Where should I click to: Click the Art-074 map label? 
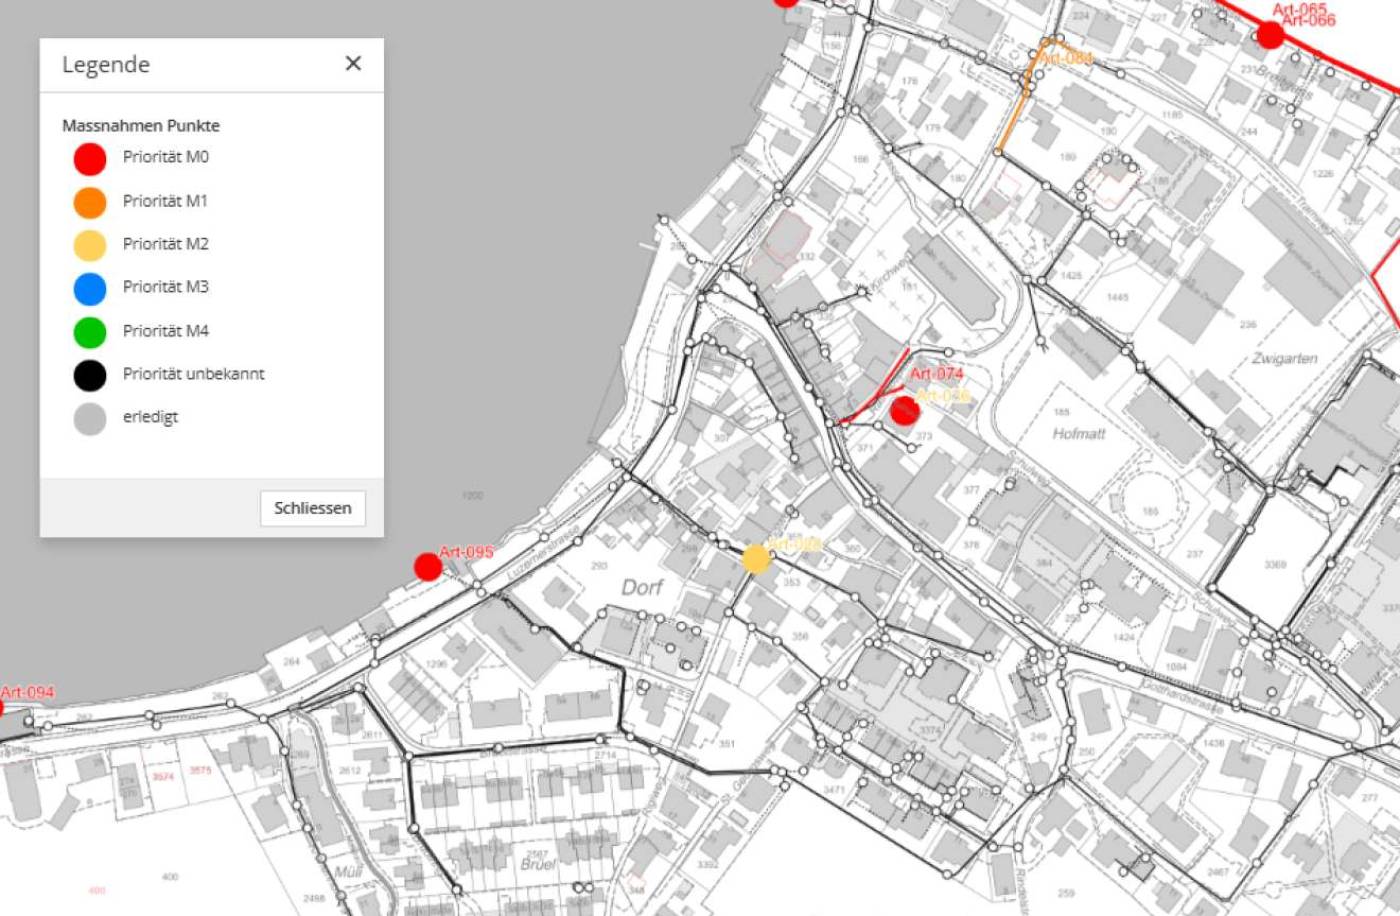[x=936, y=374]
